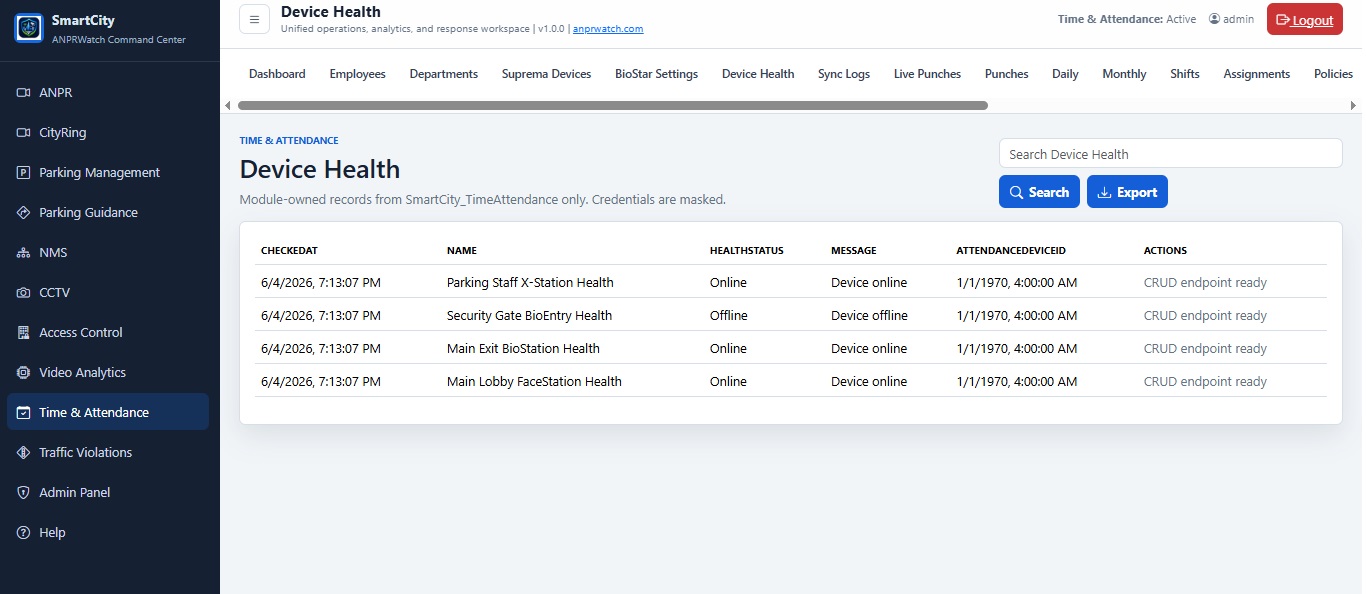Click the red Logout button

coord(1304,20)
